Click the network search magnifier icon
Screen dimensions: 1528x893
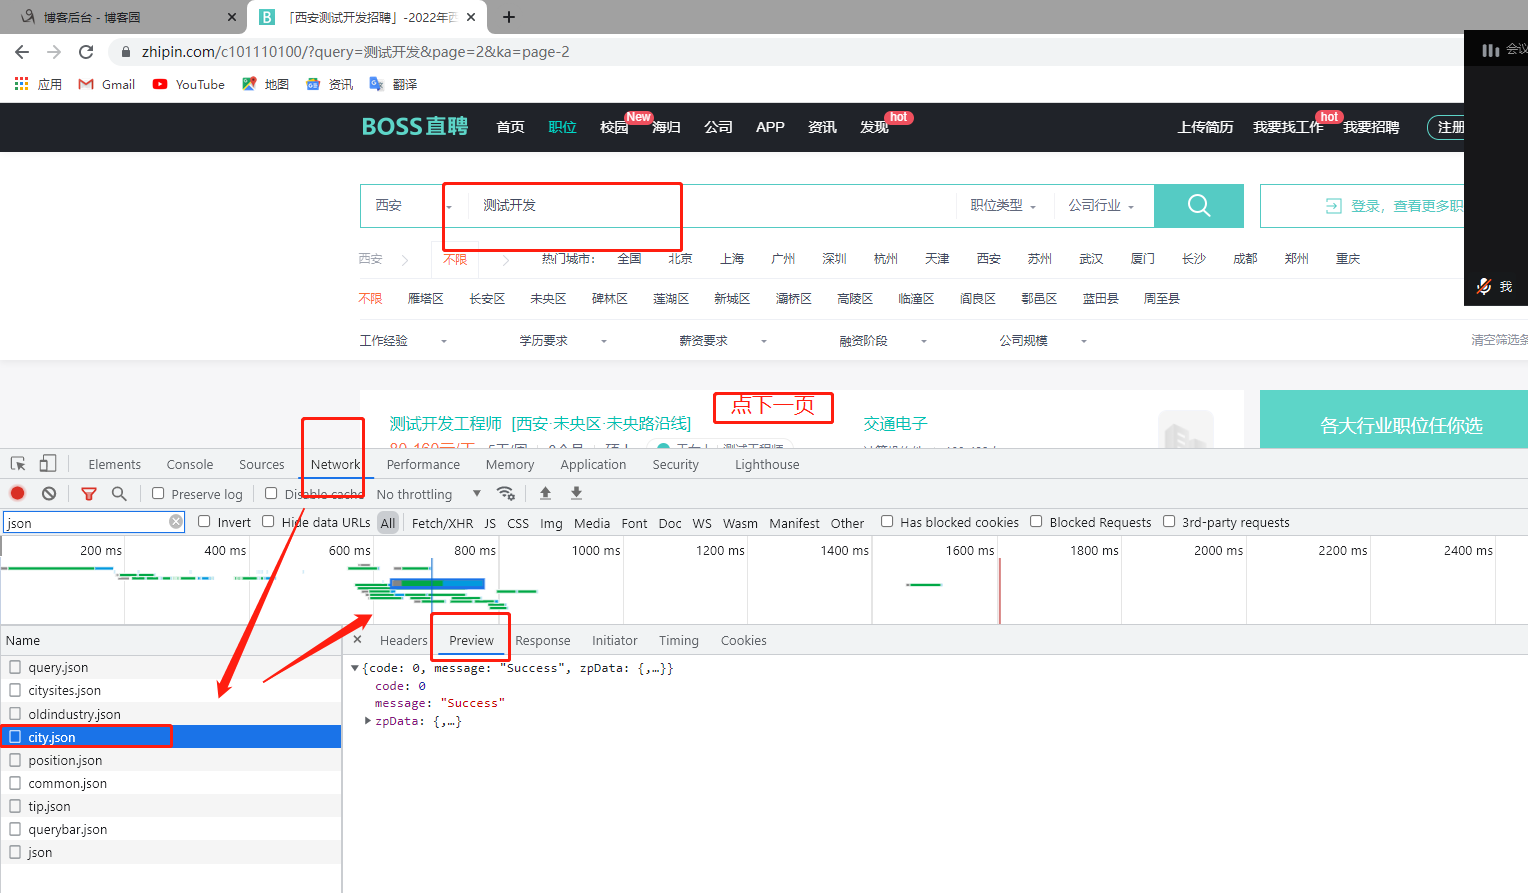tap(119, 493)
